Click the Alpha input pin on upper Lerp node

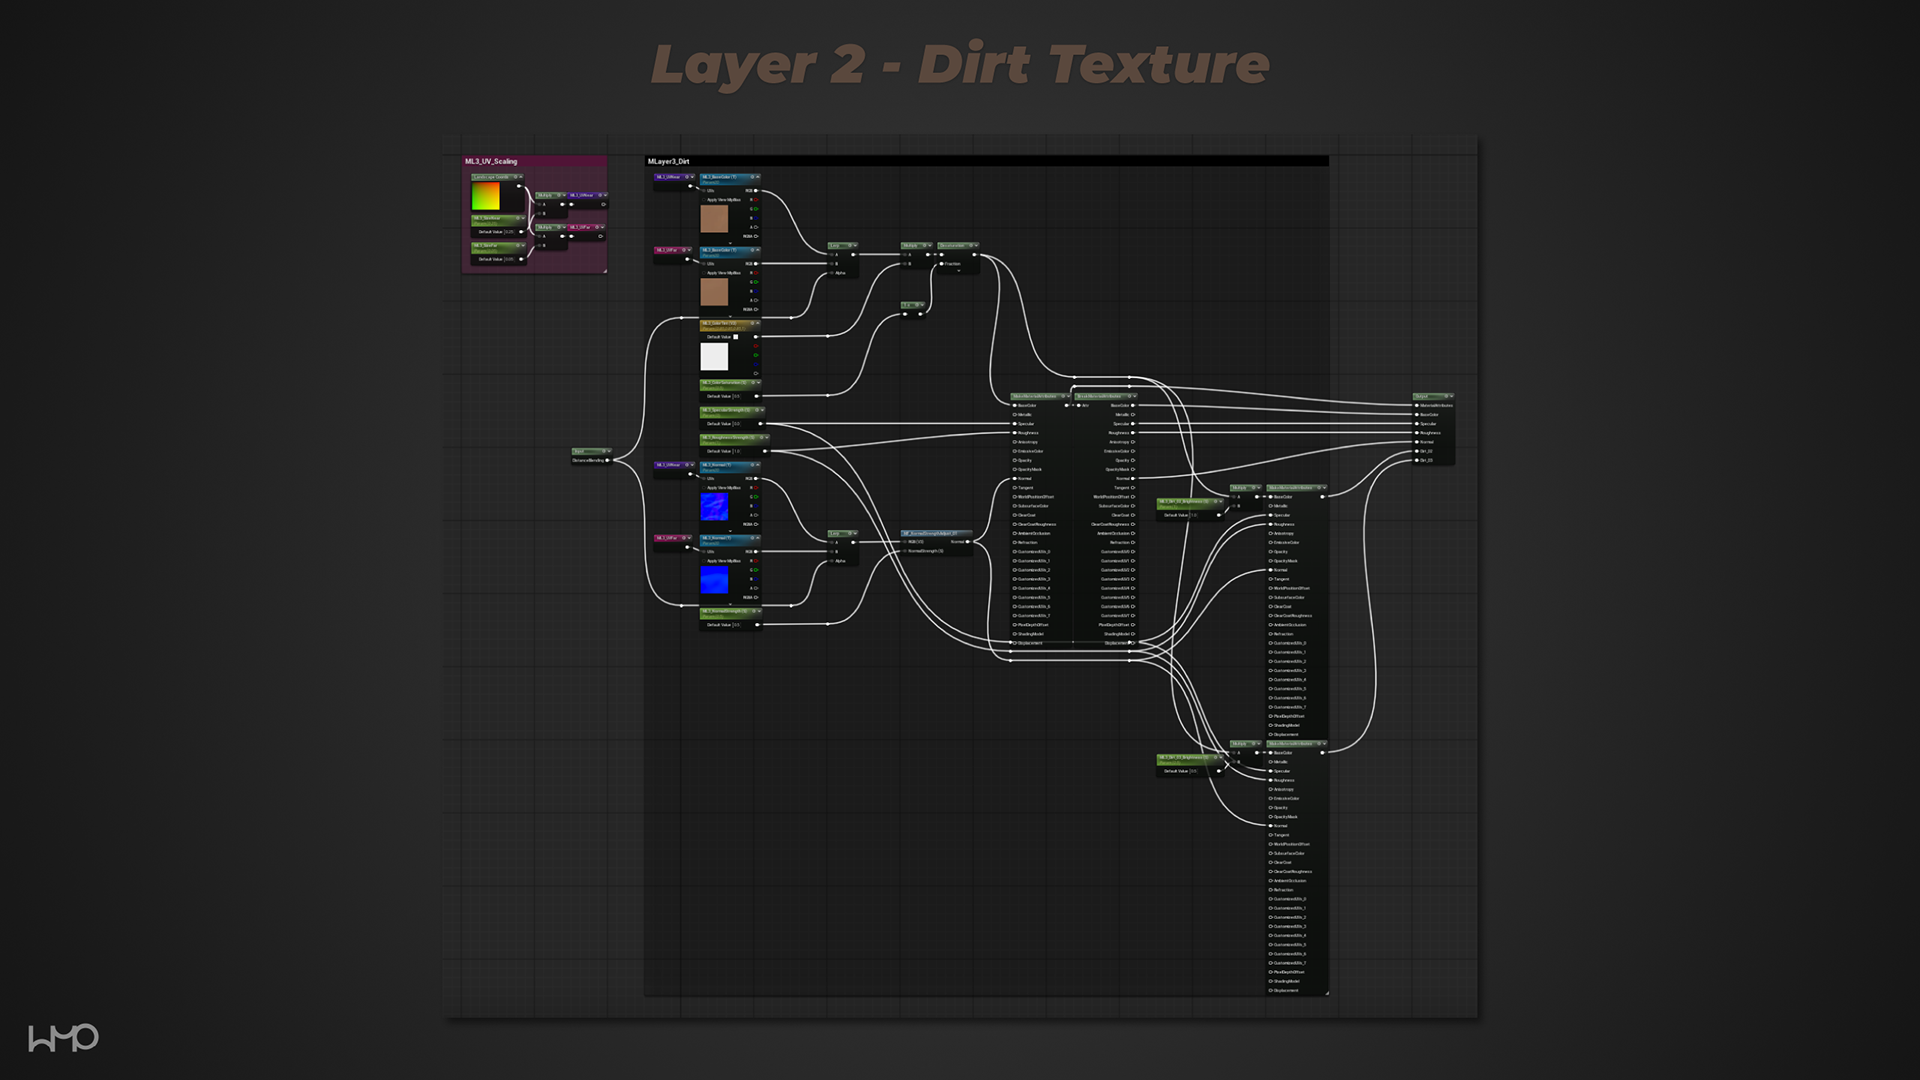[831, 273]
